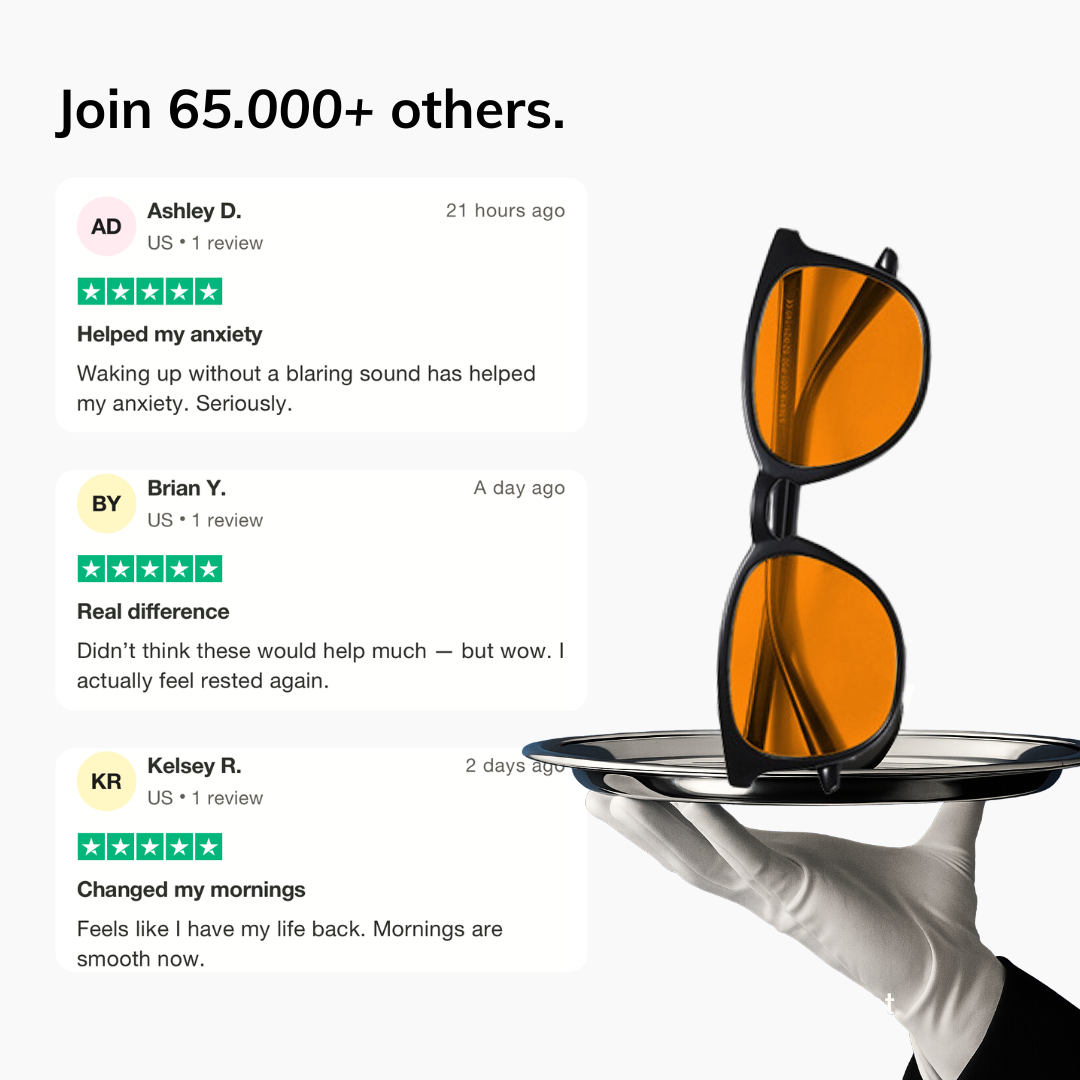The width and height of the screenshot is (1080, 1080).
Task: Select the "Changed my mornings" review title
Action: (191, 890)
